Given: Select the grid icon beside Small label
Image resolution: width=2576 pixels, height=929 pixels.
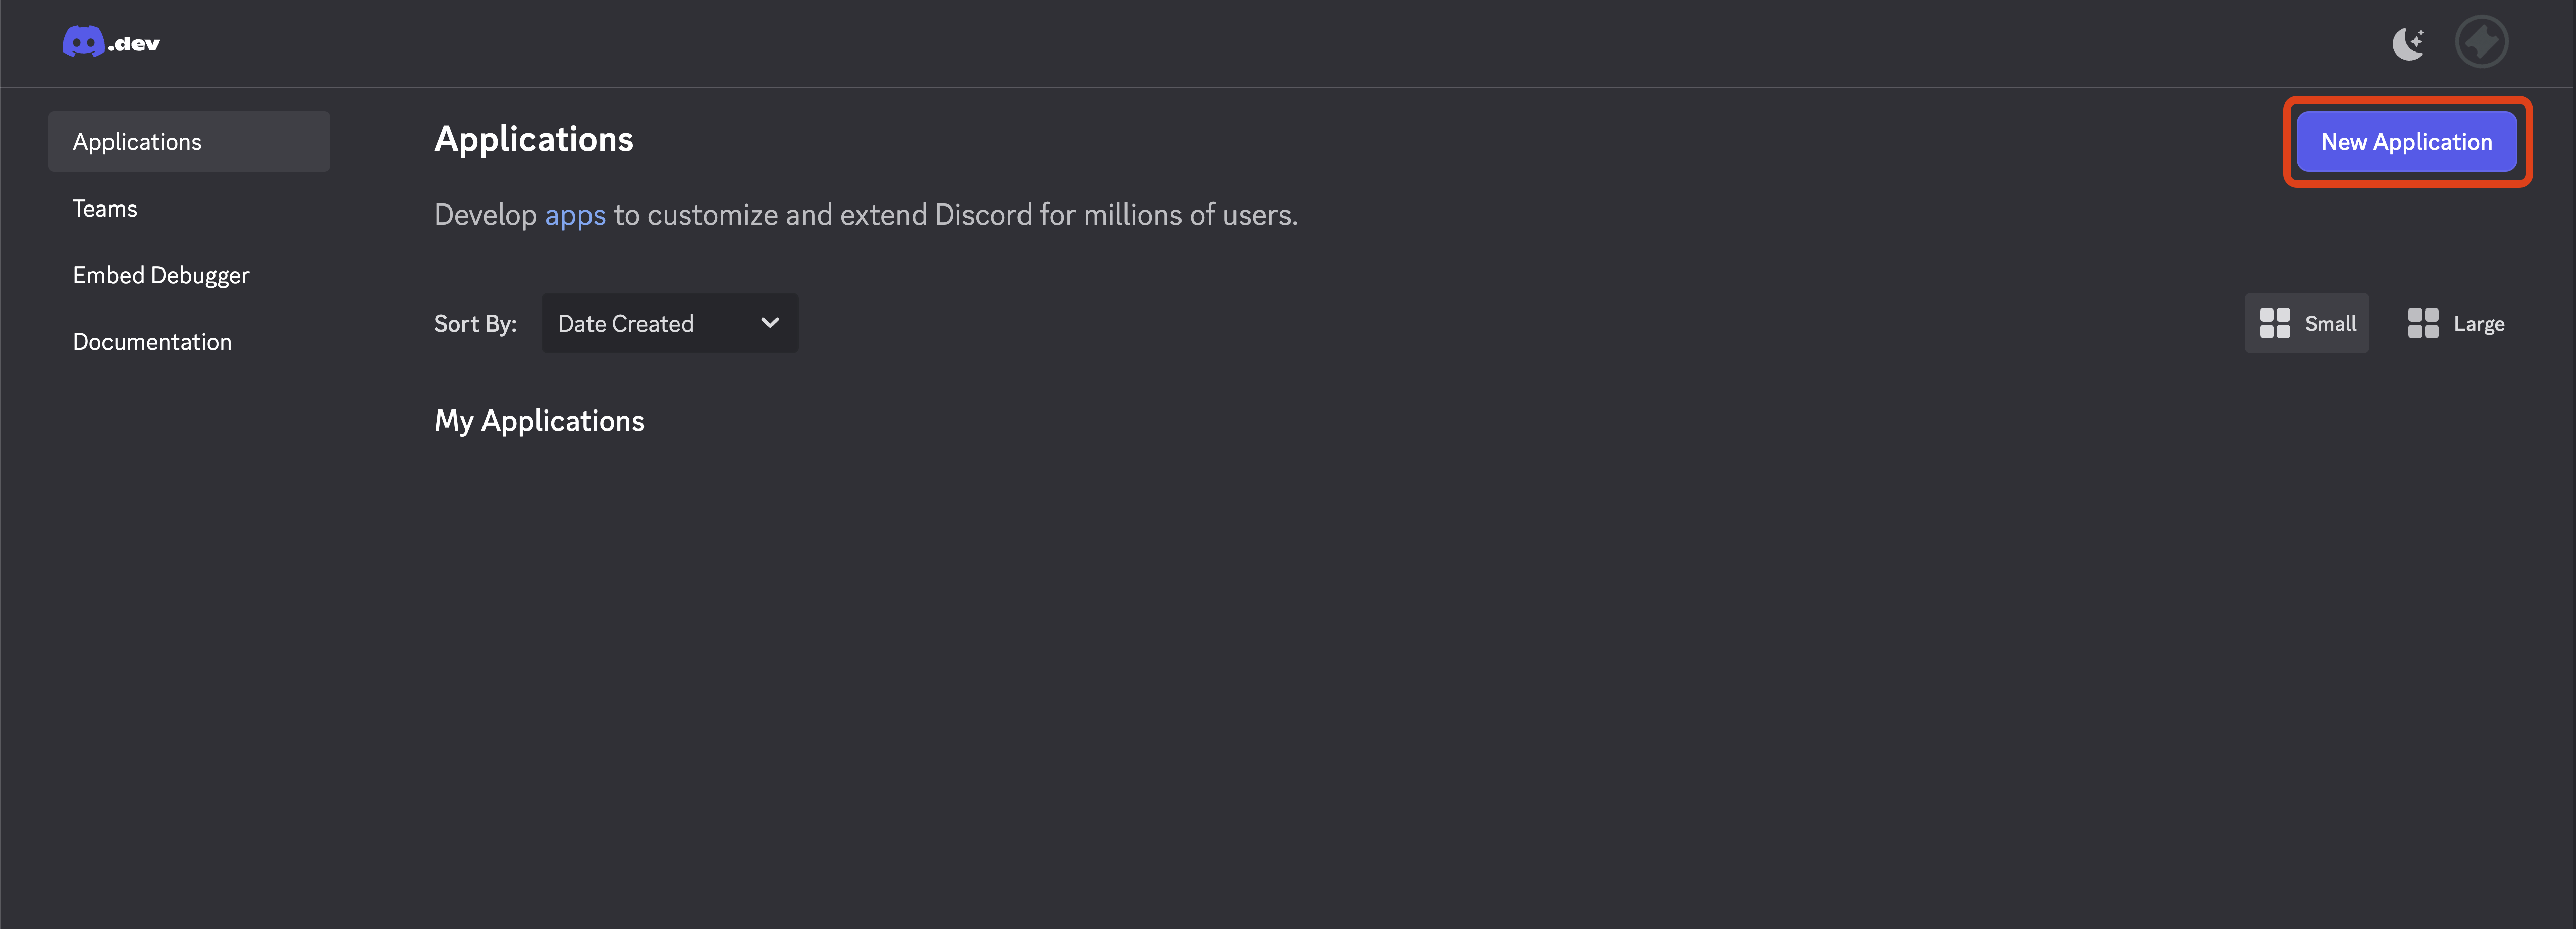Looking at the screenshot, I should coord(2276,322).
